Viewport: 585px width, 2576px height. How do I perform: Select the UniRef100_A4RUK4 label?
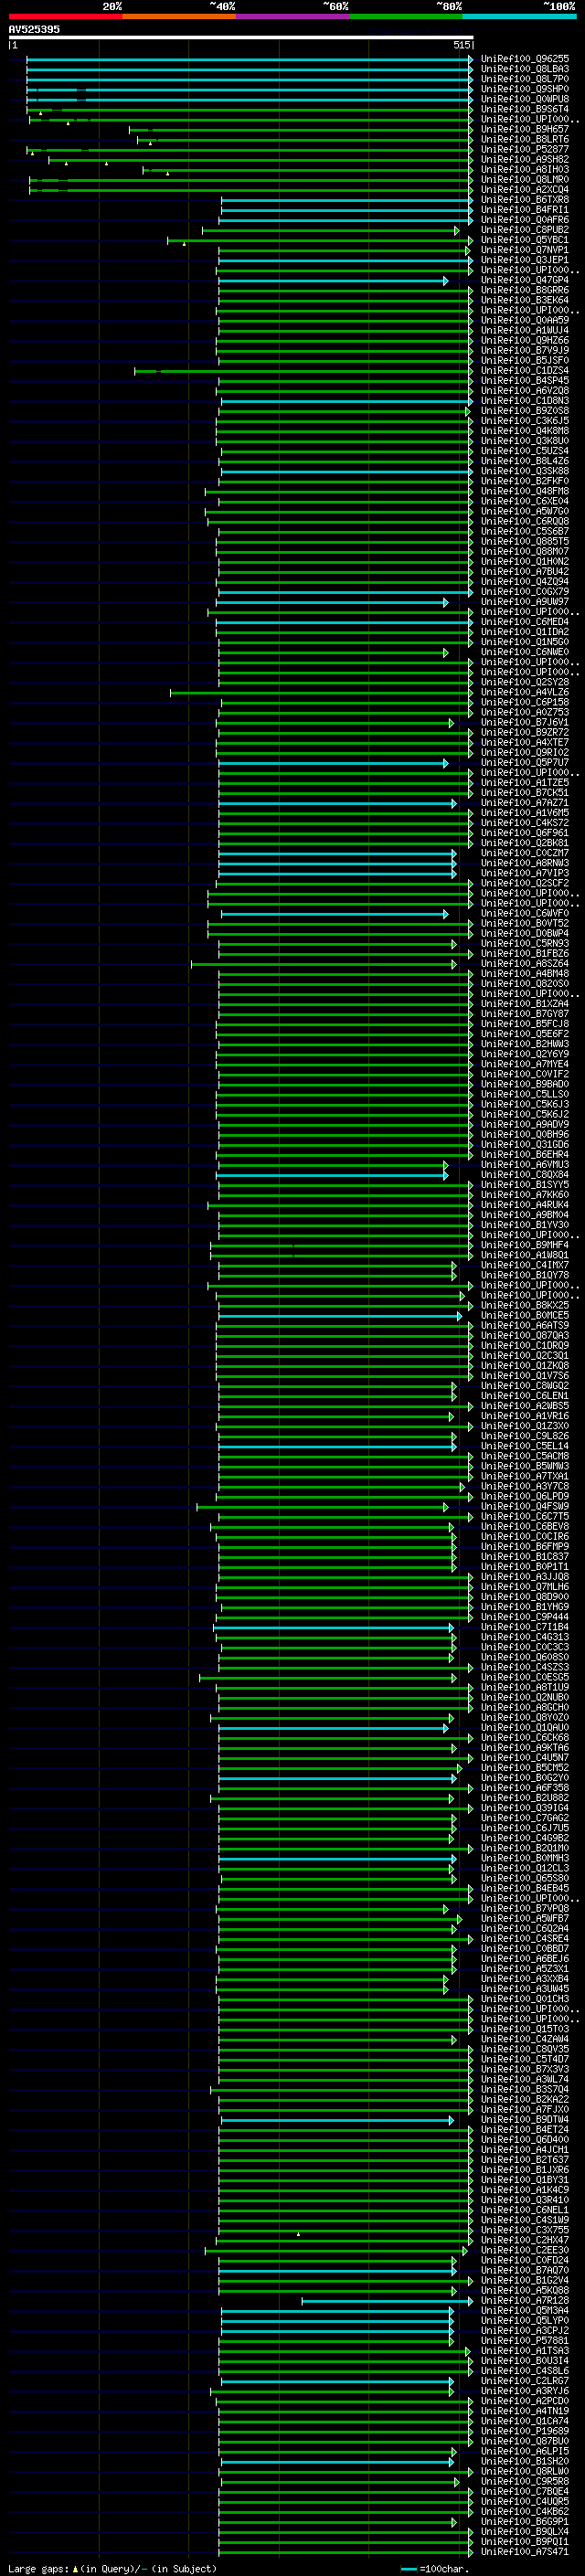click(525, 1205)
